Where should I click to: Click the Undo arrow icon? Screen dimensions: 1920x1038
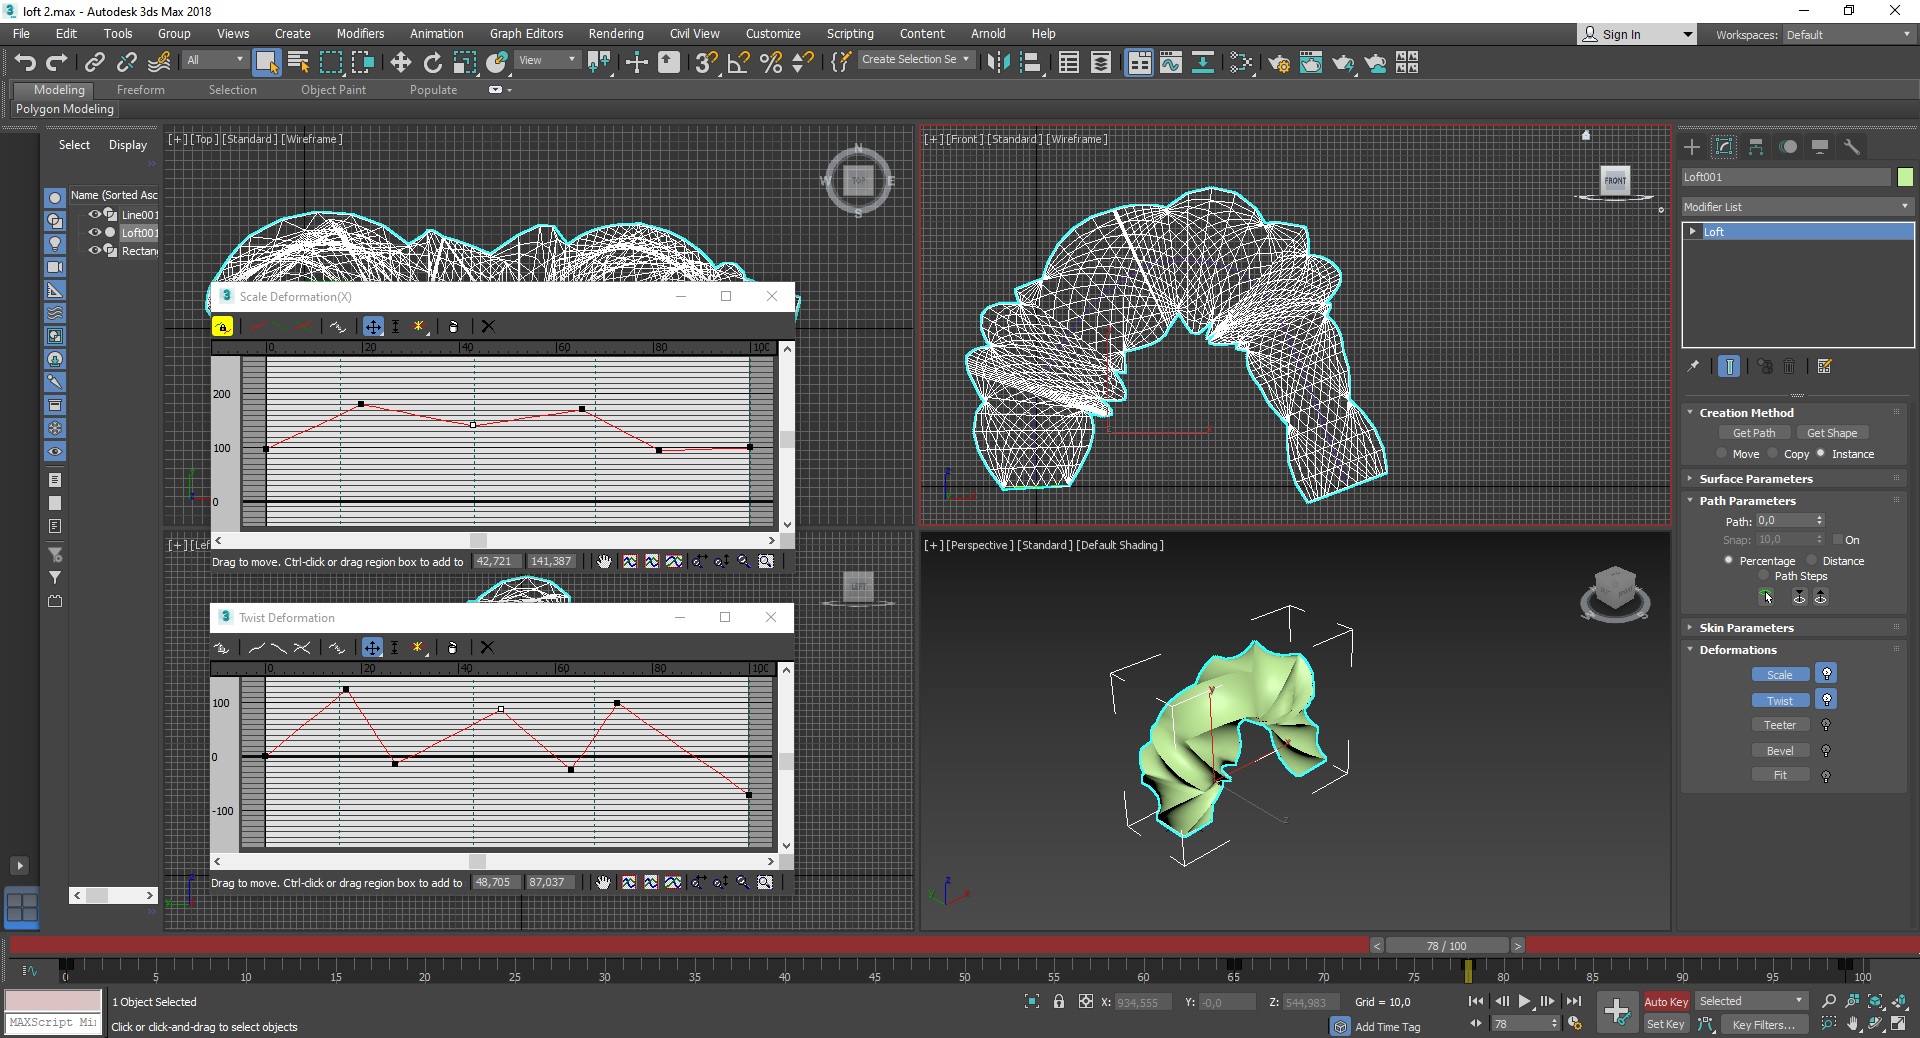(x=25, y=63)
